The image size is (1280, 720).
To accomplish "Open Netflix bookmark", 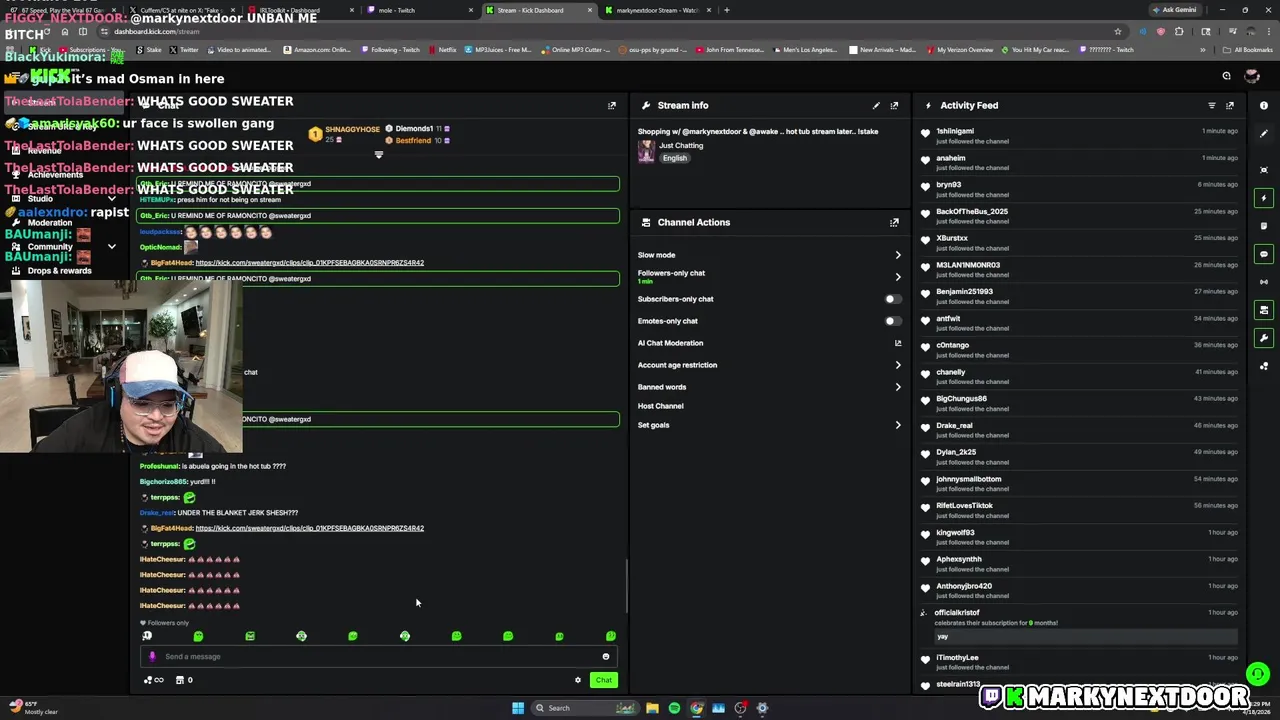I will (442, 49).
